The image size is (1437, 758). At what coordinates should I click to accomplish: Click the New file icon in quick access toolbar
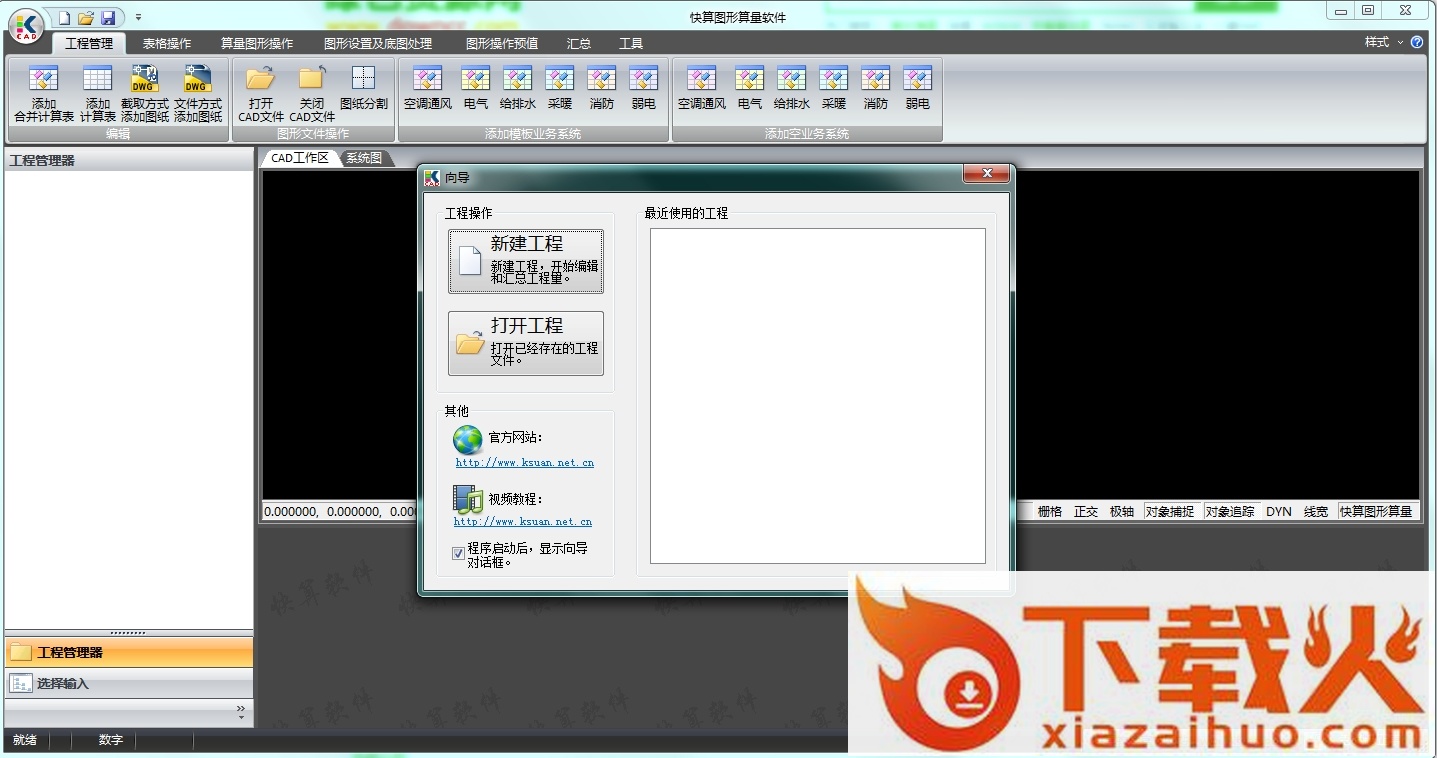pyautogui.click(x=64, y=18)
